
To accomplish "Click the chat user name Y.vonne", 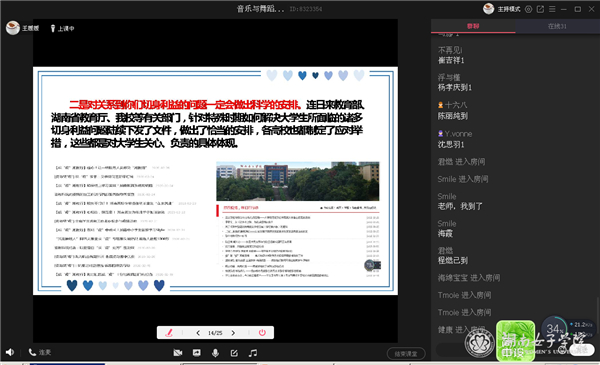I will pos(458,134).
